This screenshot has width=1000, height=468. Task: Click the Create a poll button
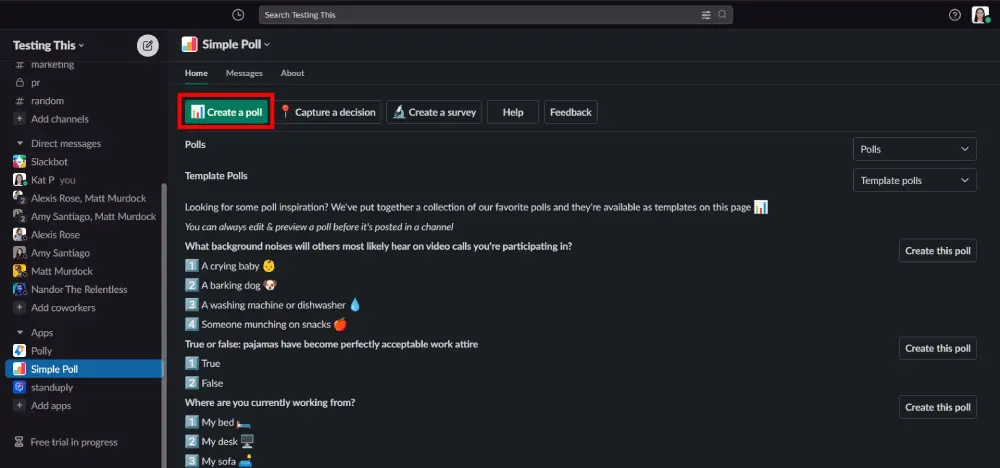pyautogui.click(x=226, y=112)
